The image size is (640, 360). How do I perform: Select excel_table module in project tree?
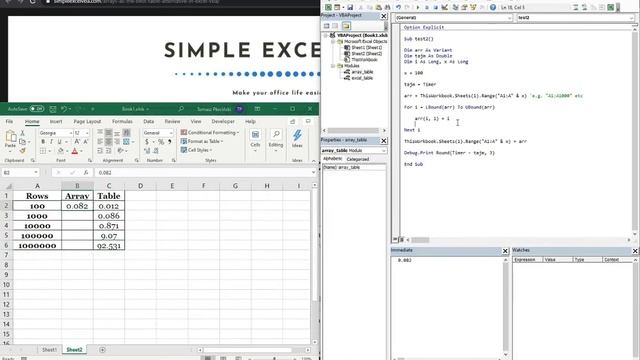click(x=362, y=78)
